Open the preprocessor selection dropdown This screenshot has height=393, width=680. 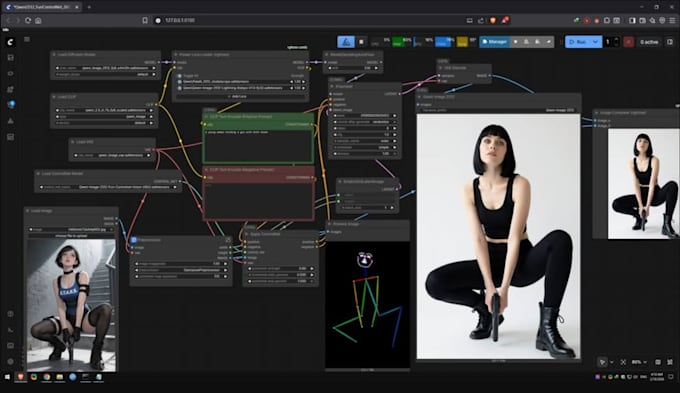[181, 270]
